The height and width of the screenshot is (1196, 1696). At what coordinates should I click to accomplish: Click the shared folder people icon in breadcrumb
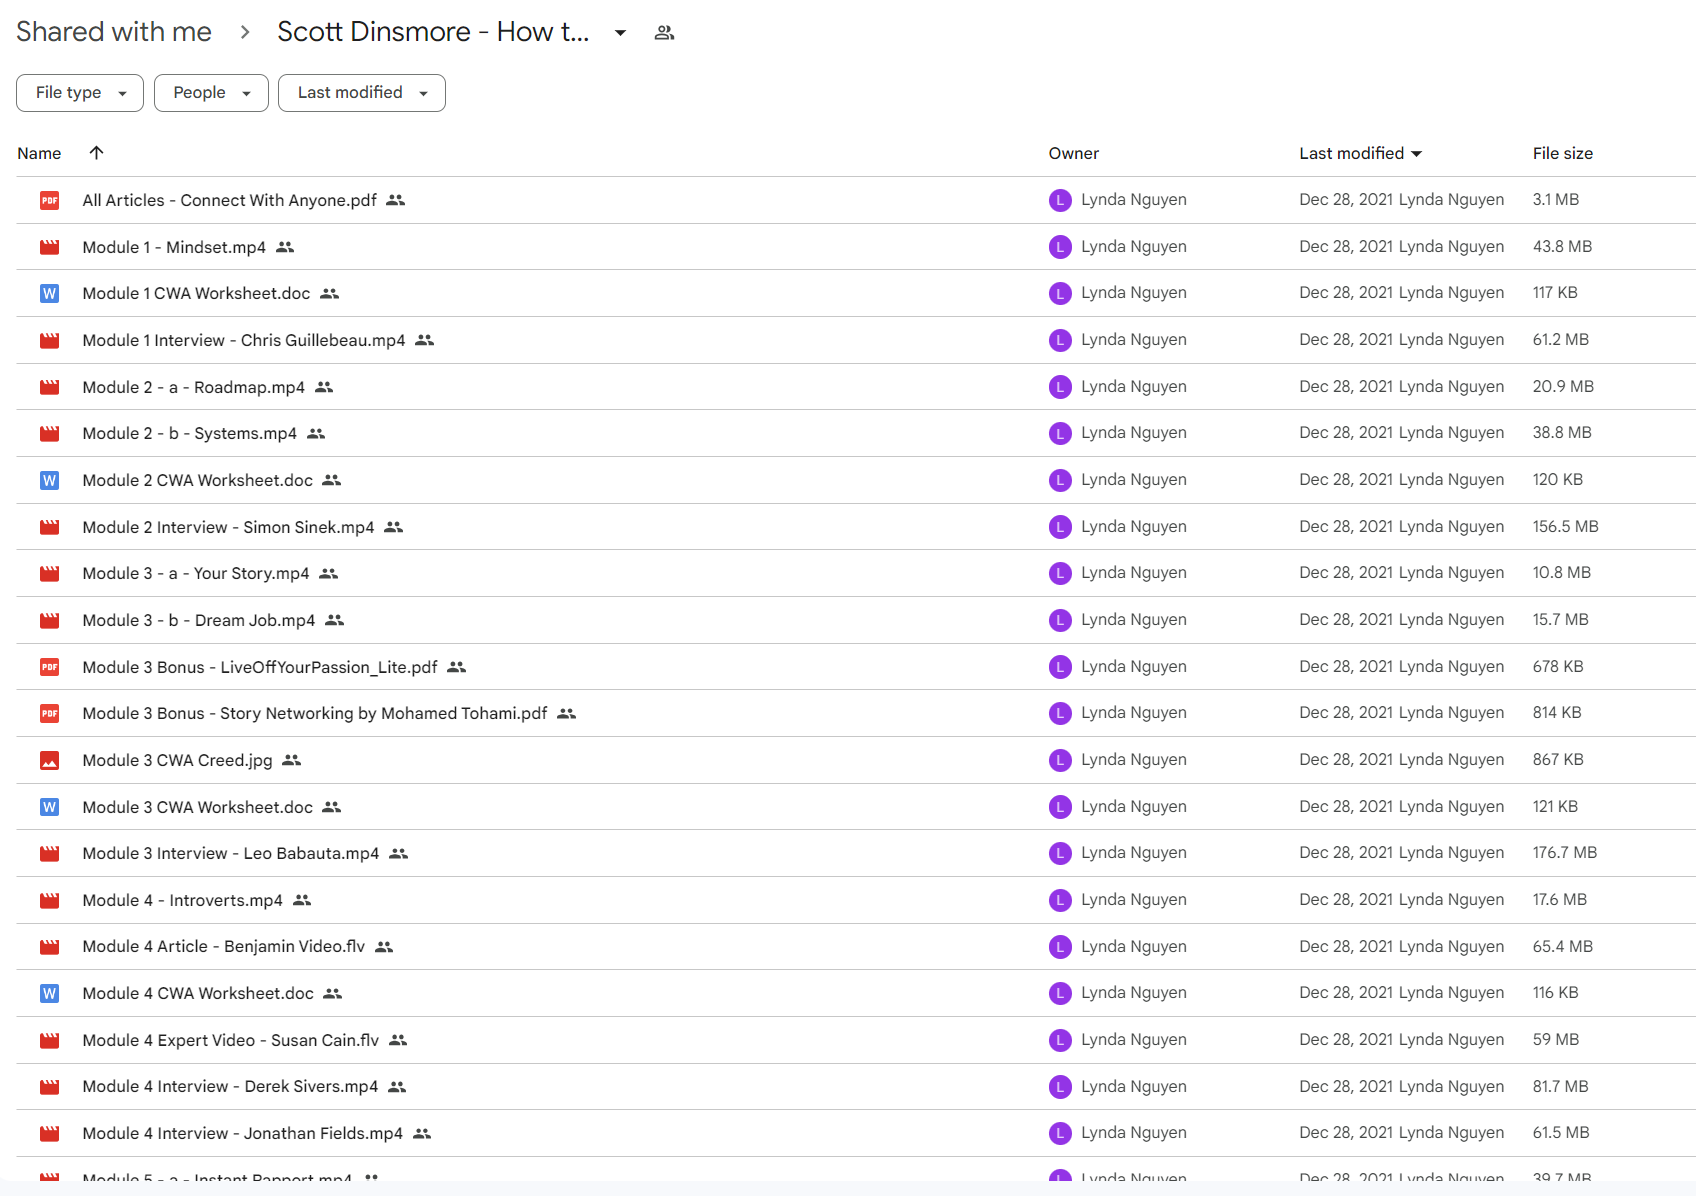[664, 33]
